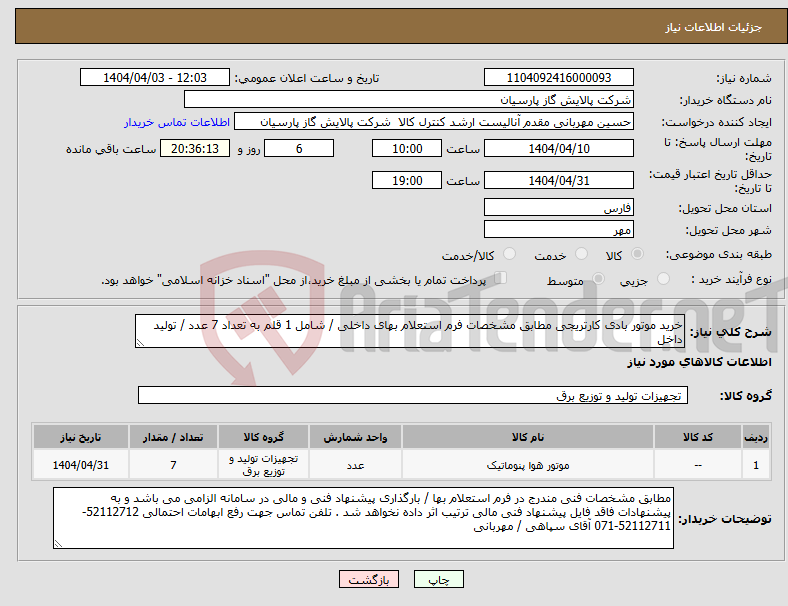This screenshot has height=606, width=788.
Task: Click the ردیف column header
Action: click(756, 437)
